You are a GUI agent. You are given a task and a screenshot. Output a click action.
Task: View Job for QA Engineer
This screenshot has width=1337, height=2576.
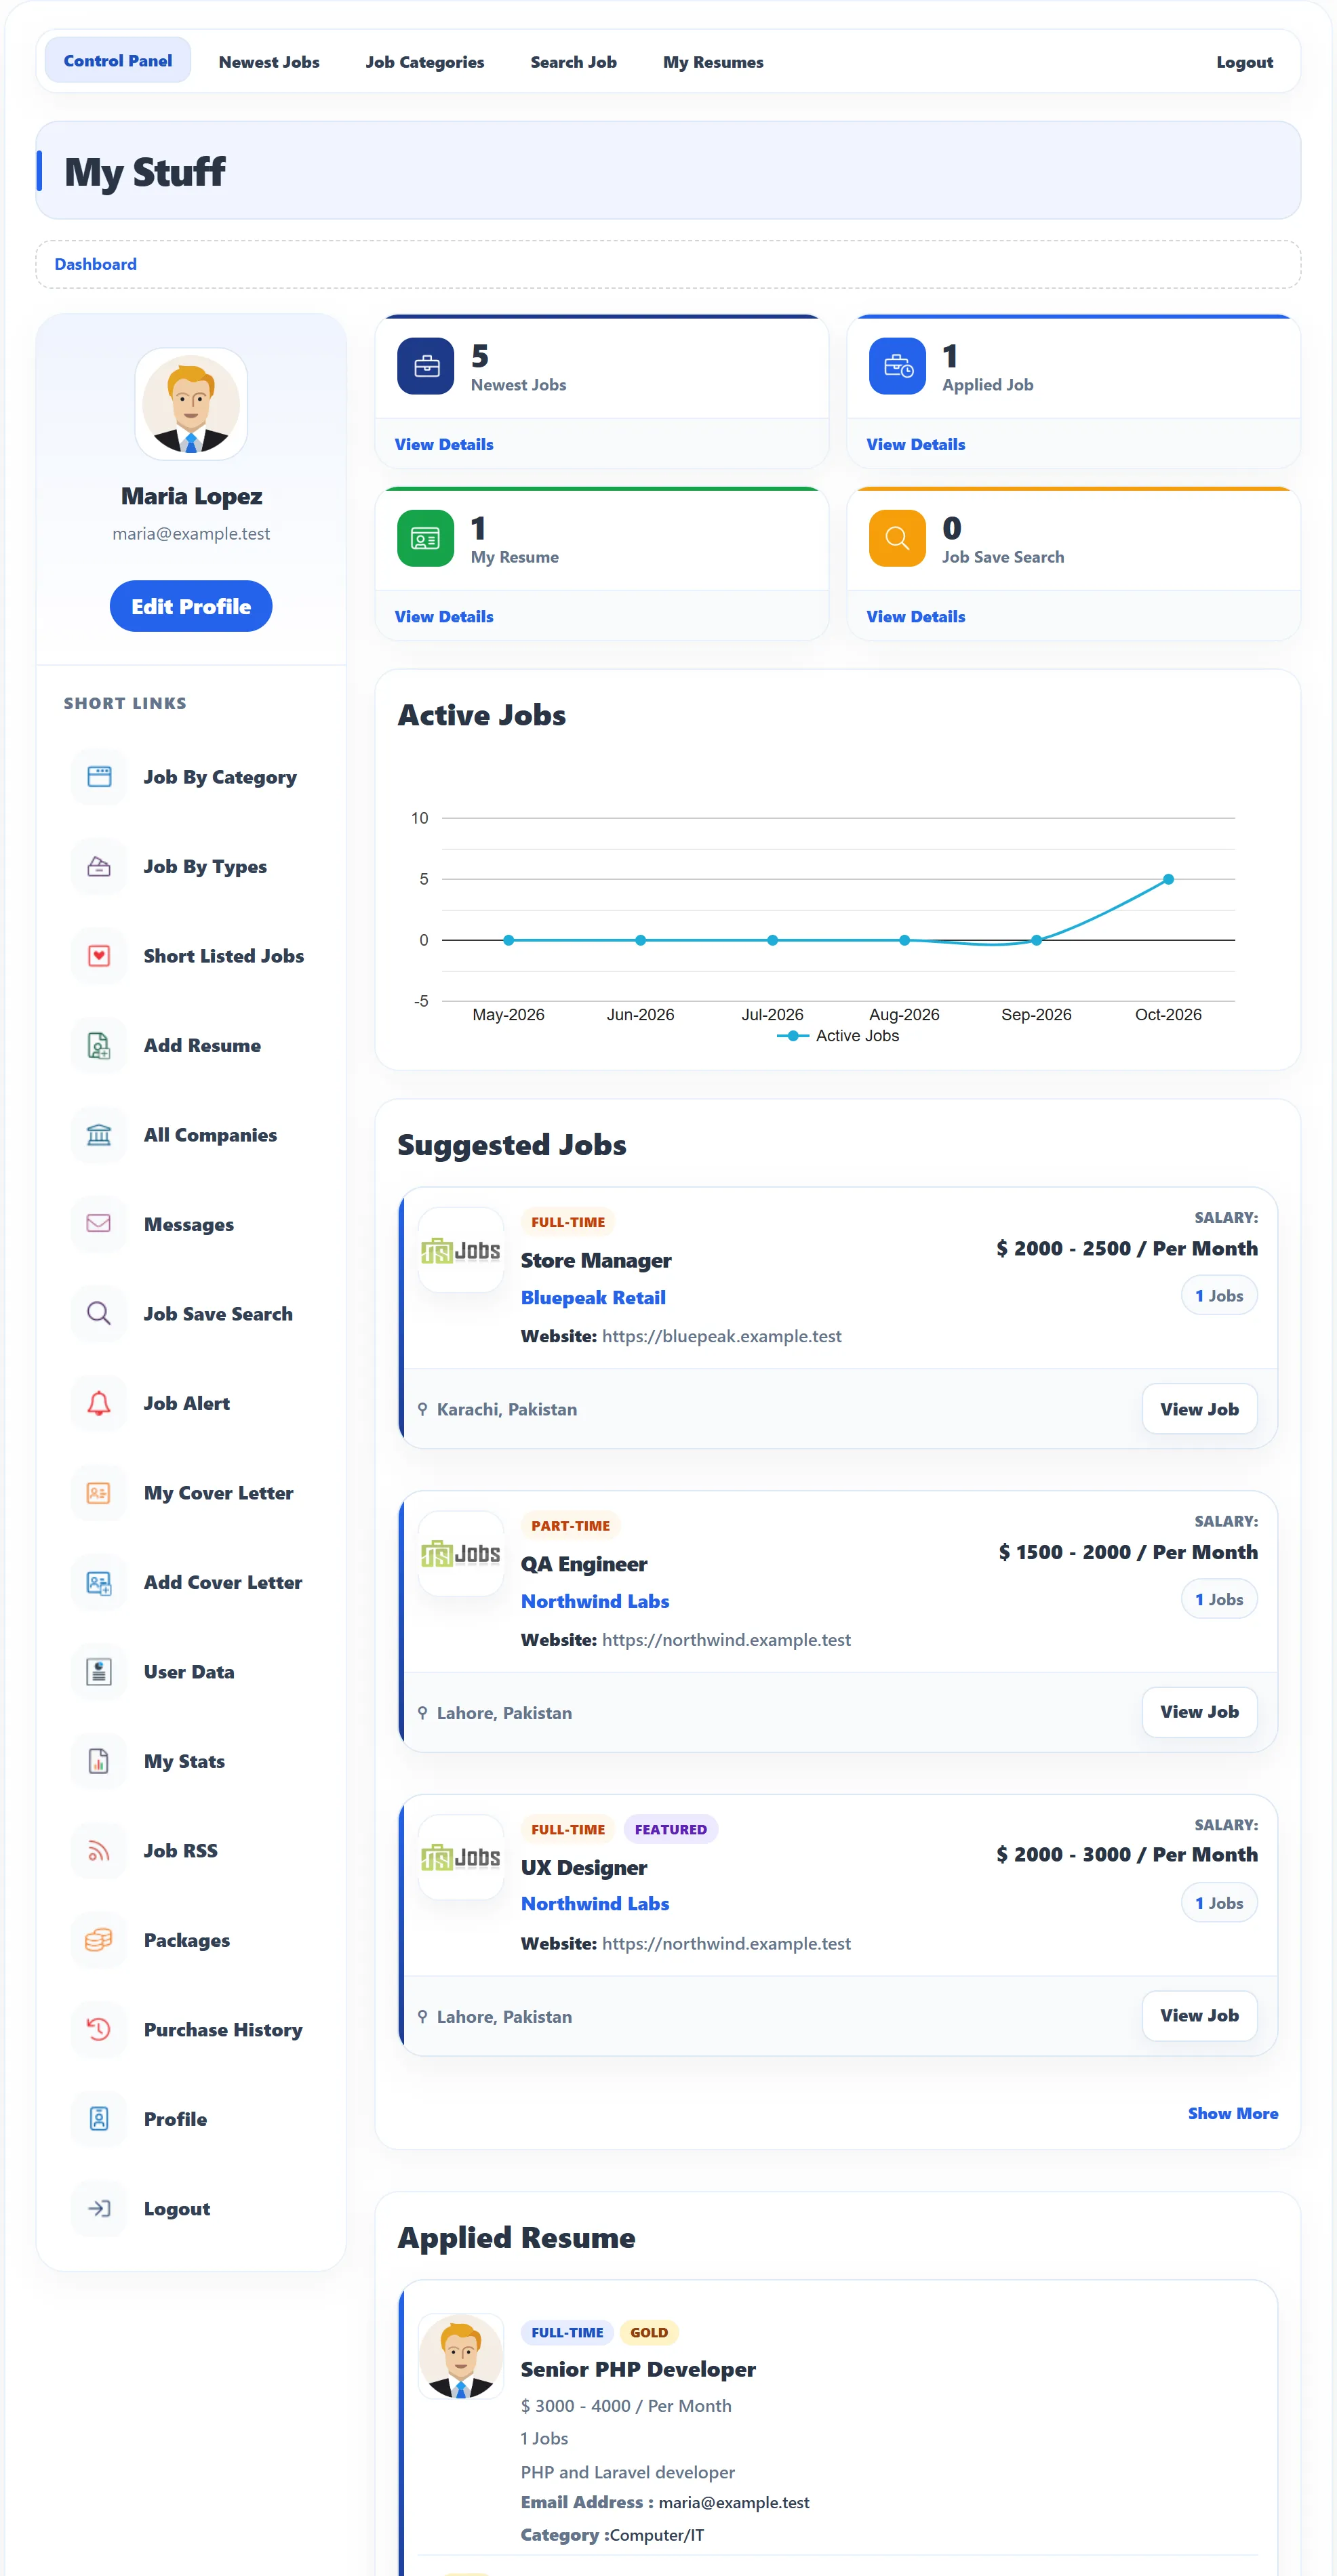[1199, 1712]
